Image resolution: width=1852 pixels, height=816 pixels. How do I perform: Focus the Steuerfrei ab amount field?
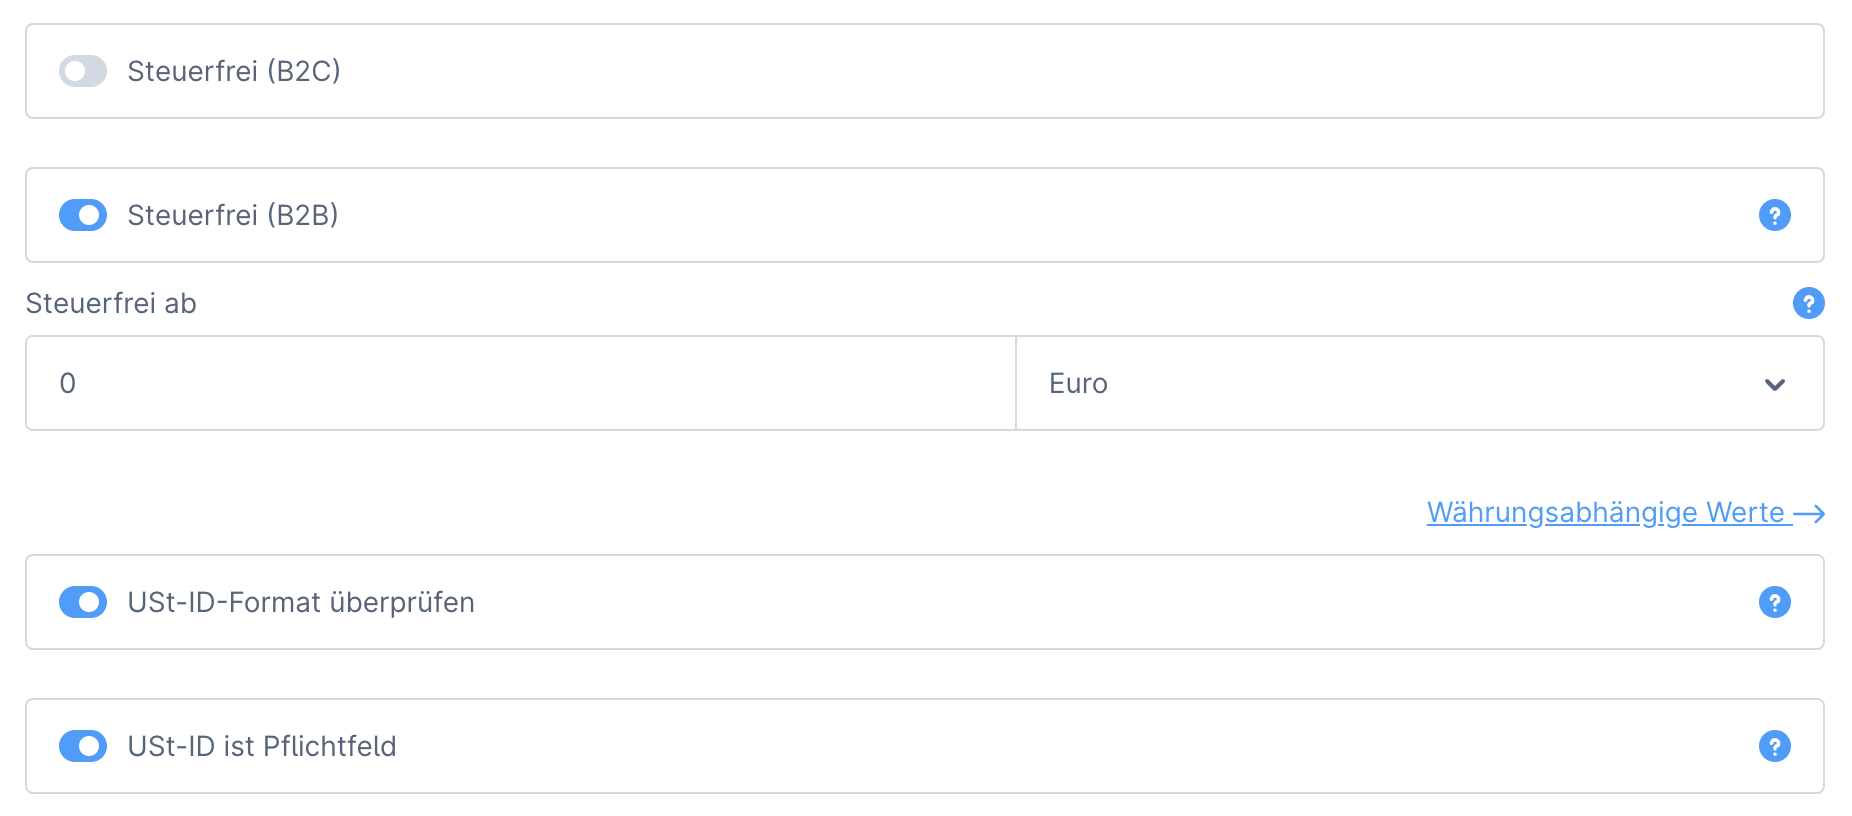coord(520,384)
